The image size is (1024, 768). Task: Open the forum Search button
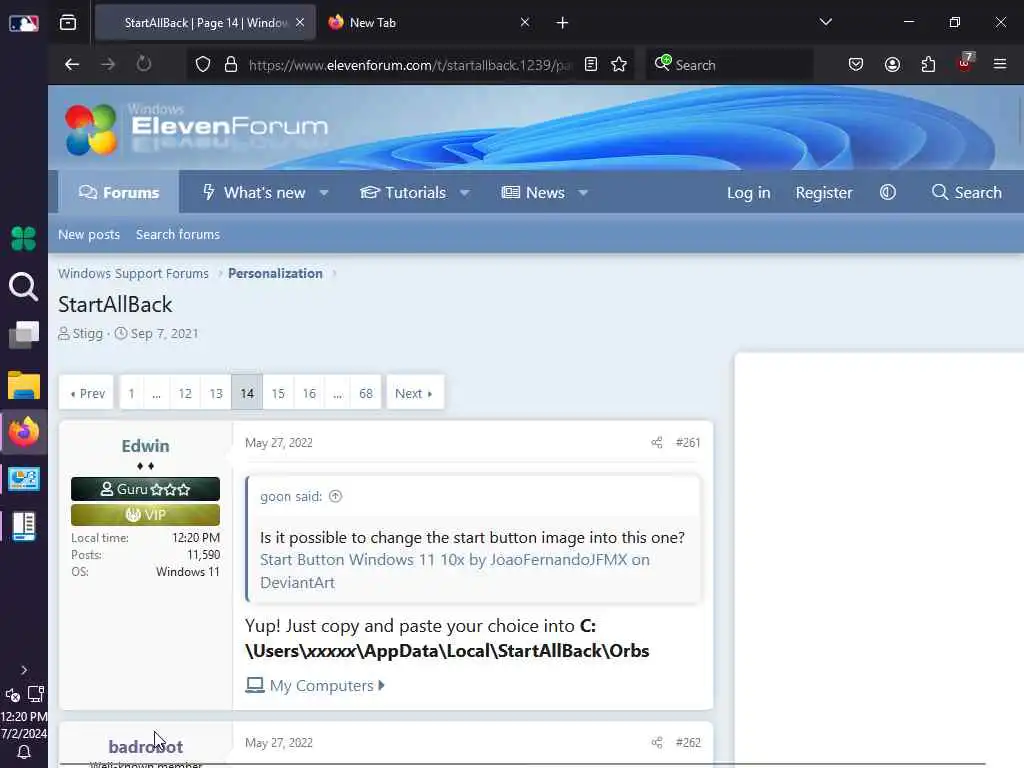point(967,192)
